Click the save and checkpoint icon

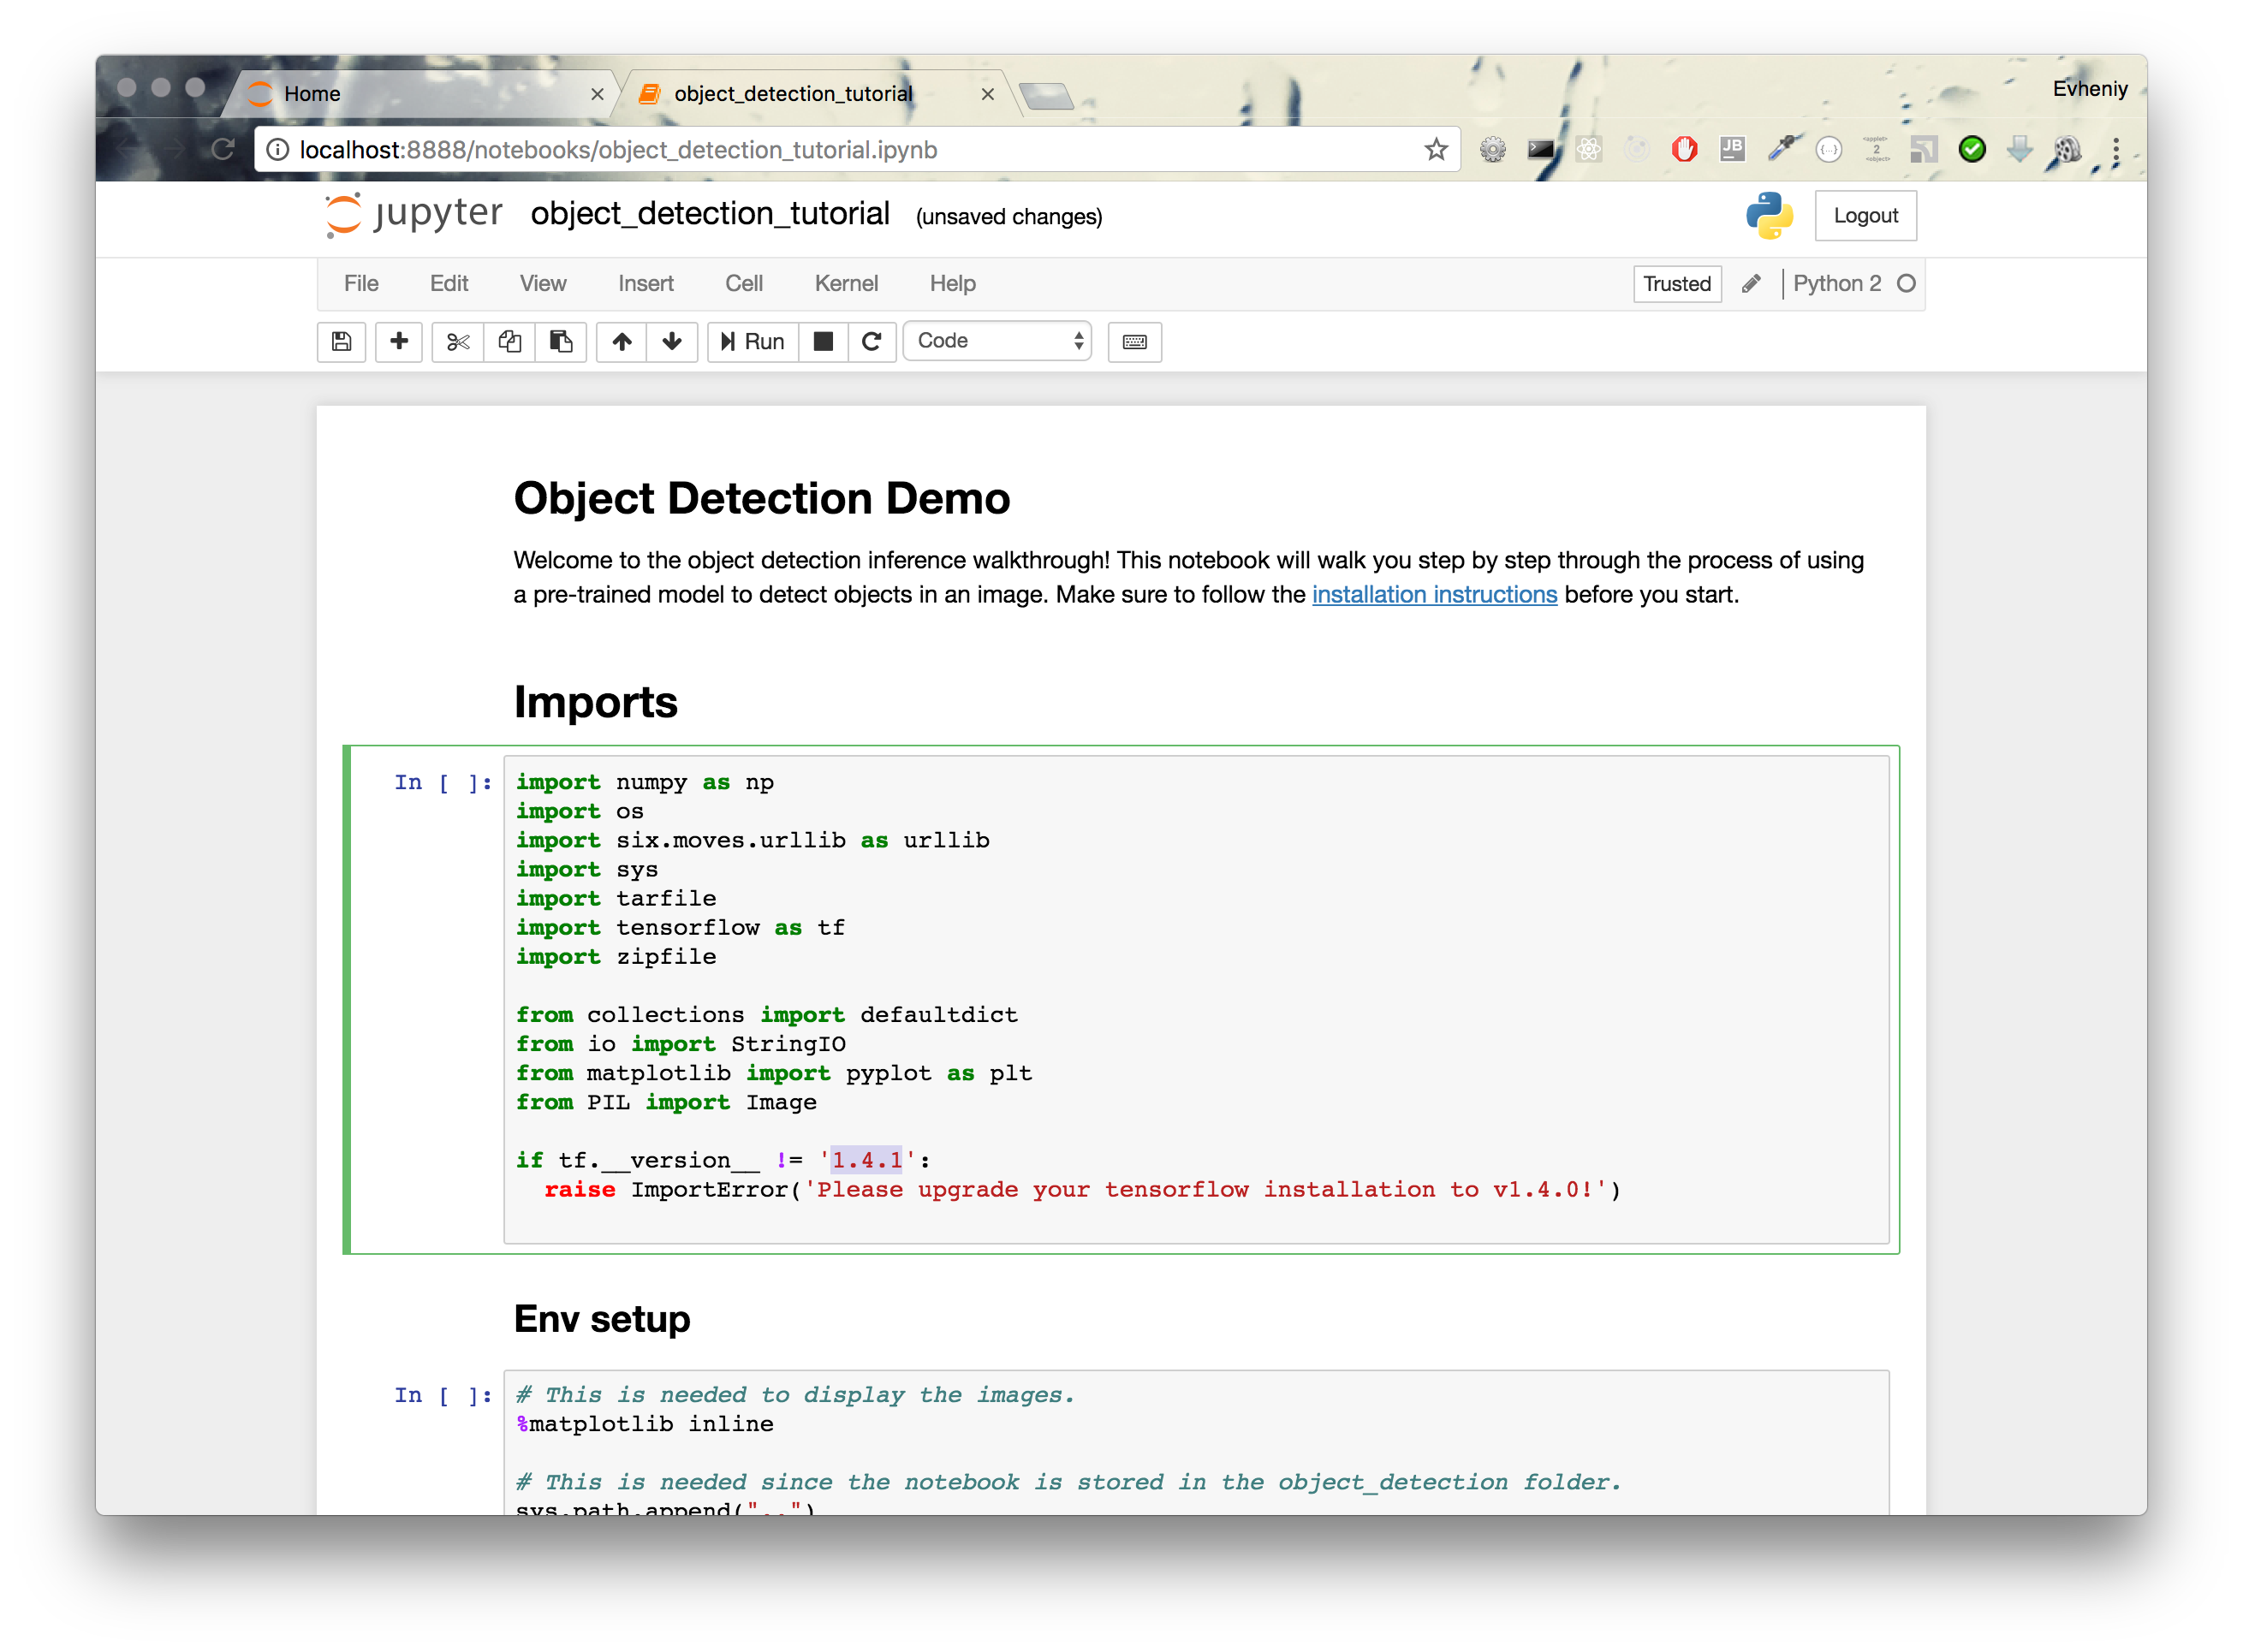coord(341,342)
